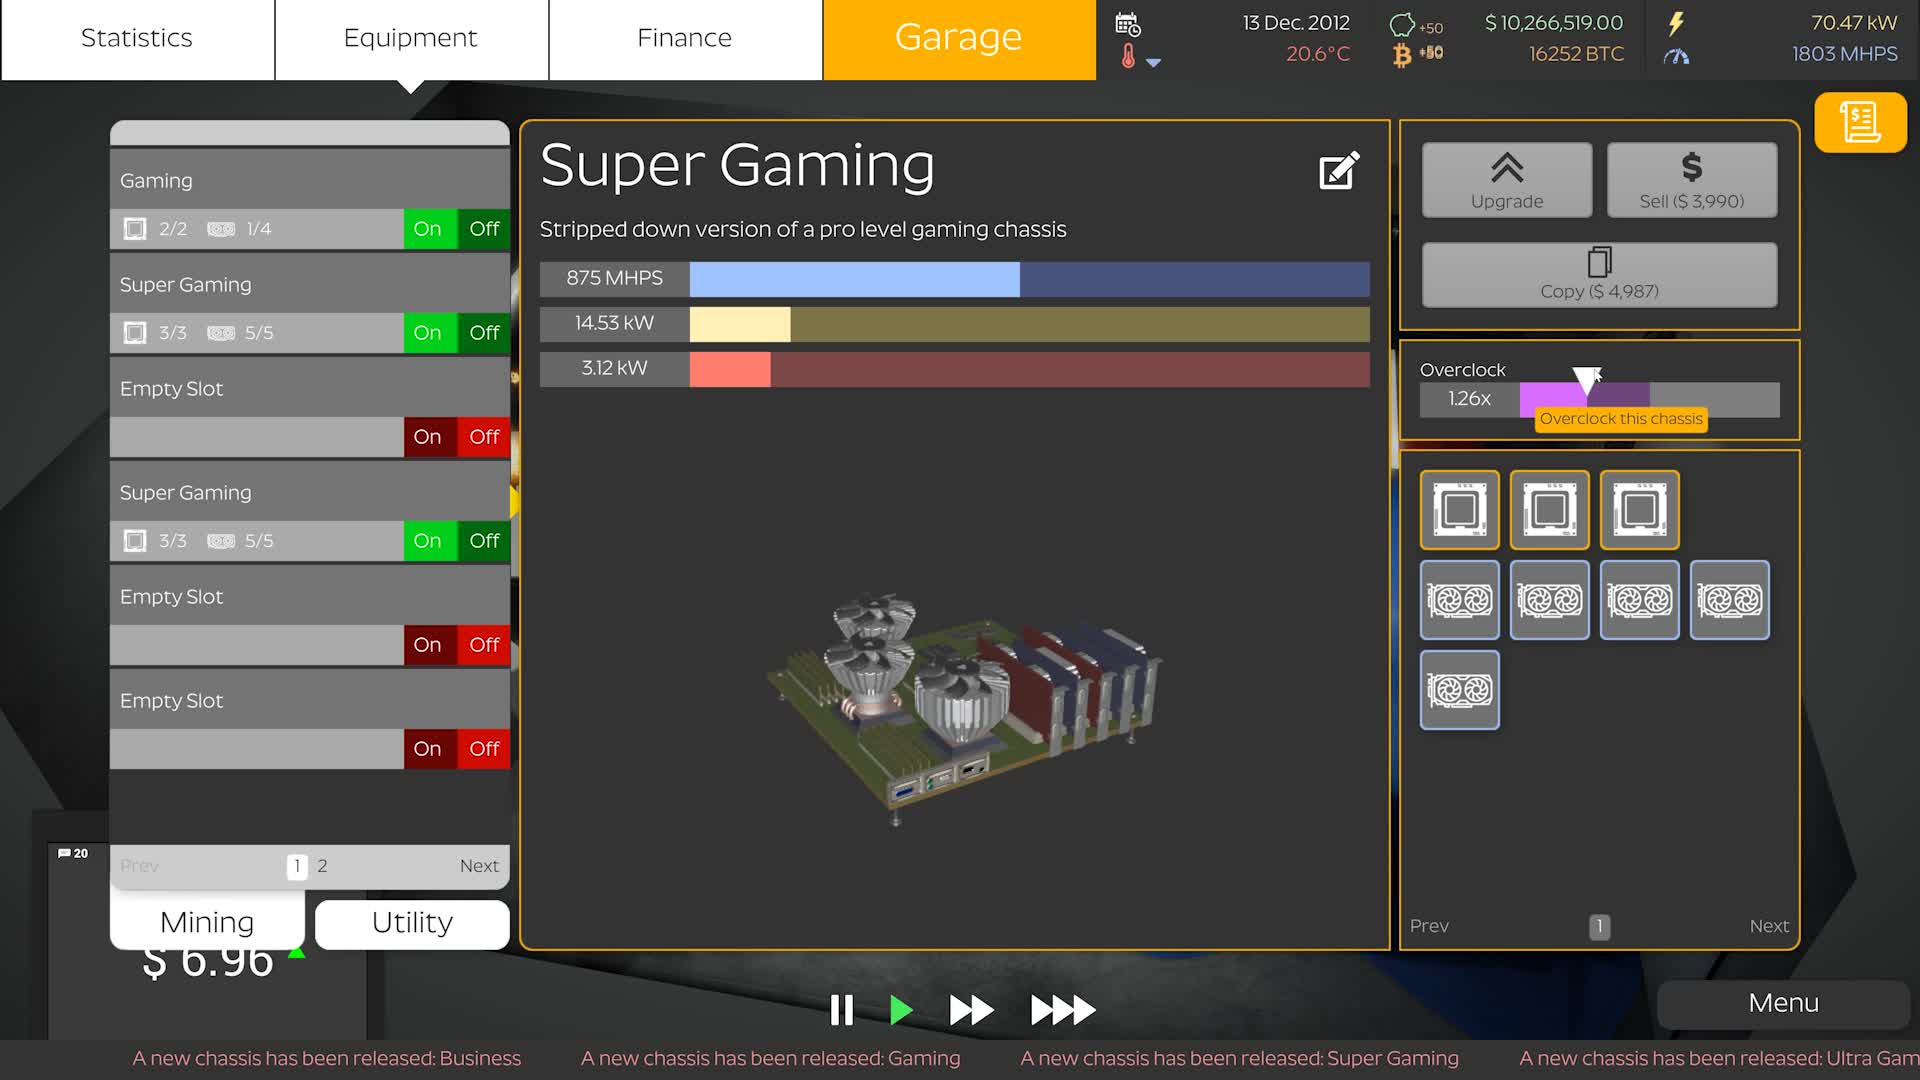The height and width of the screenshot is (1080, 1920).
Task: Select the first GPU card slot
Action: click(1459, 600)
